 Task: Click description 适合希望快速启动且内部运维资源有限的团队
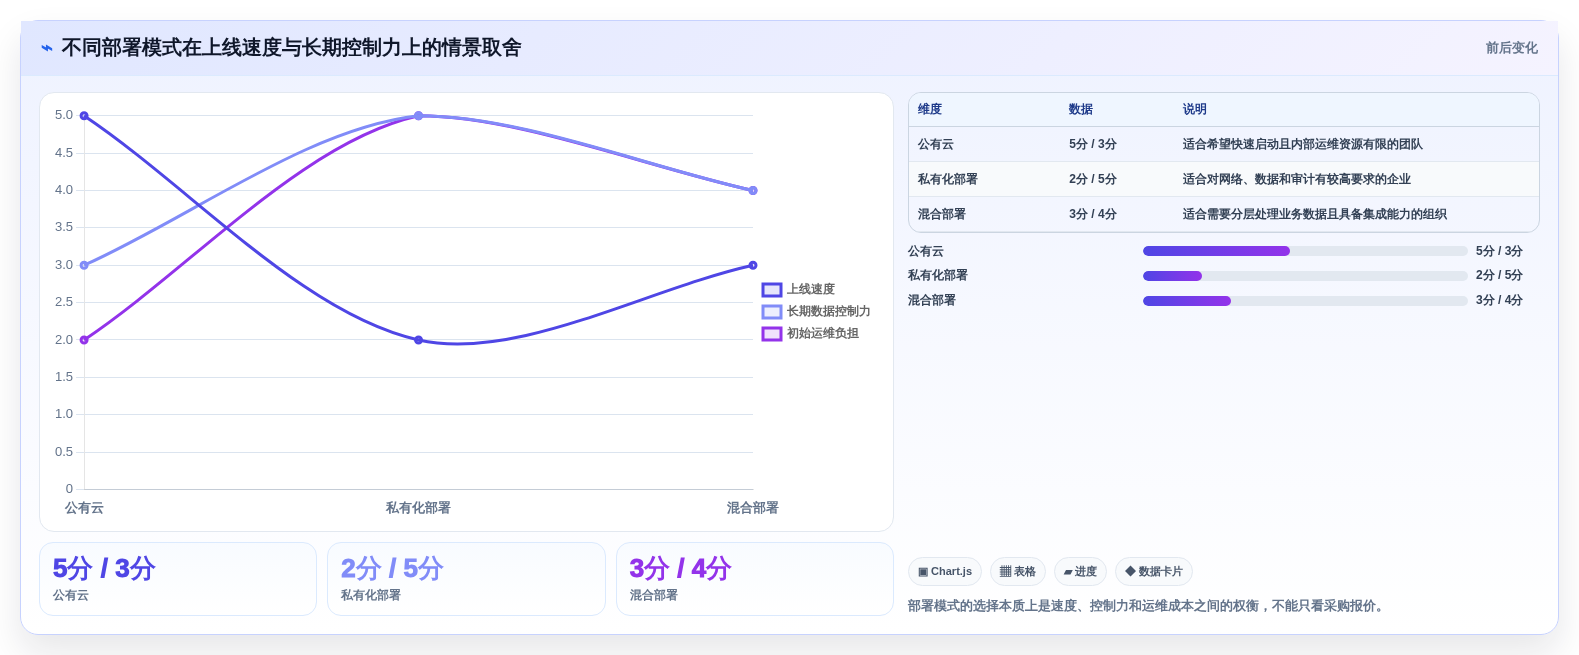(1302, 144)
